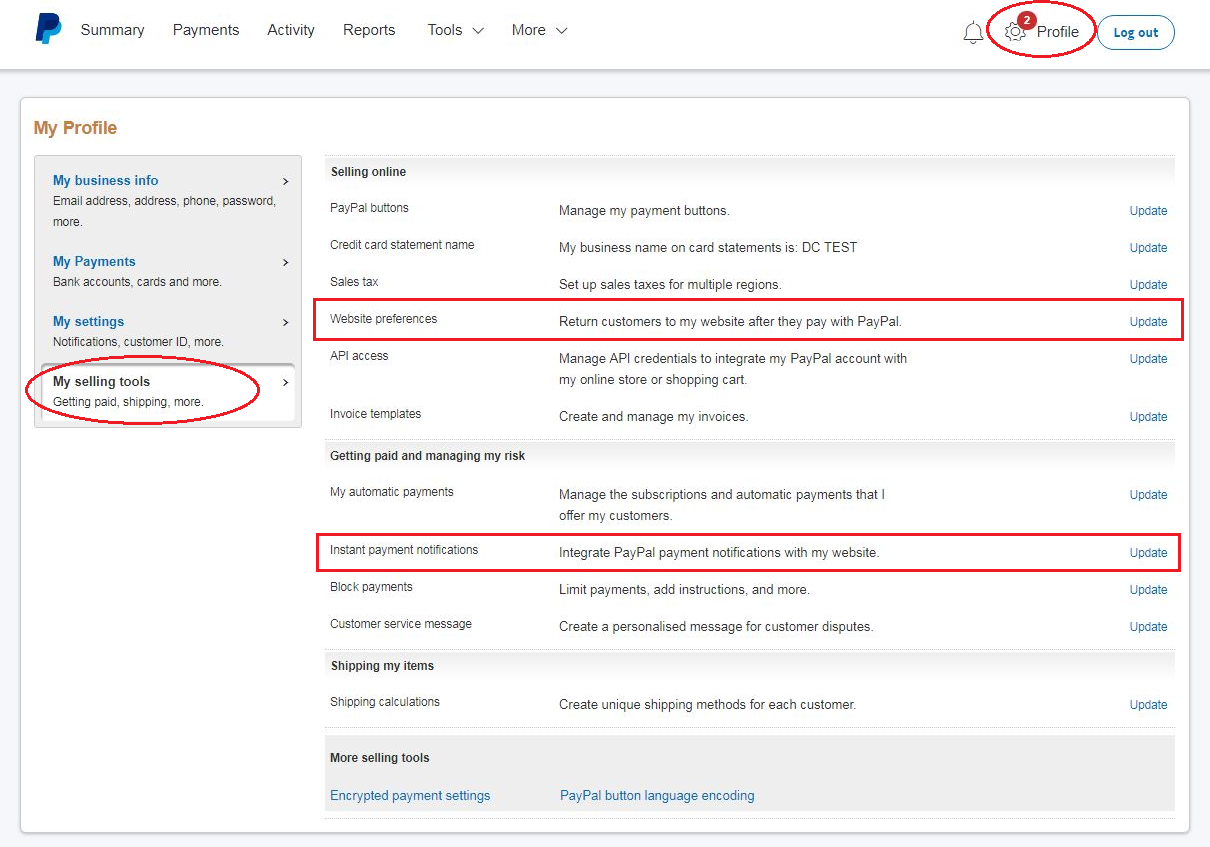Update Website preferences

tap(1148, 322)
